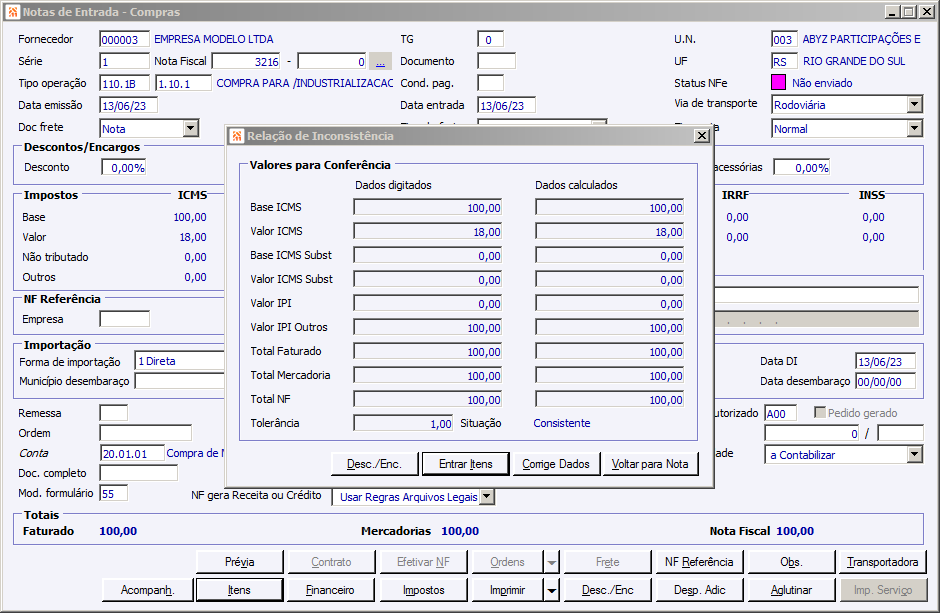
Task: Click the Desc./Enc. button in the dialog
Action: pos(372,464)
